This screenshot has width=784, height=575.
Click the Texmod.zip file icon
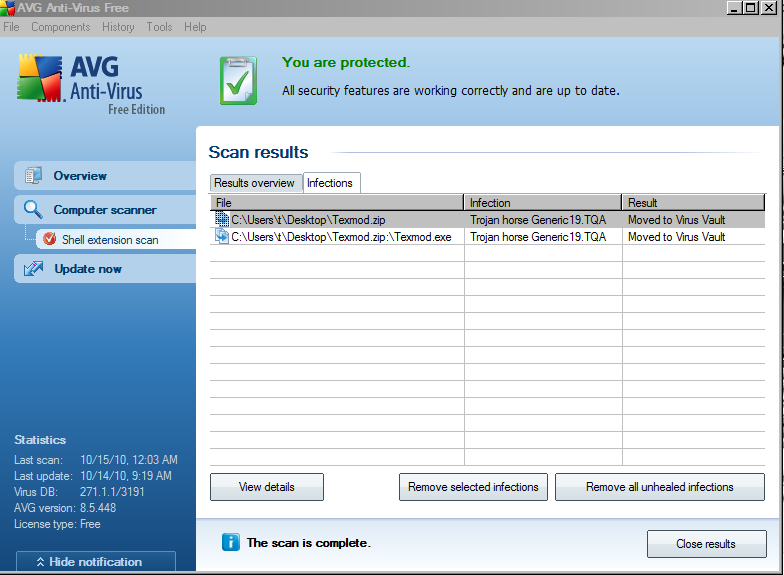pyautogui.click(x=222, y=219)
